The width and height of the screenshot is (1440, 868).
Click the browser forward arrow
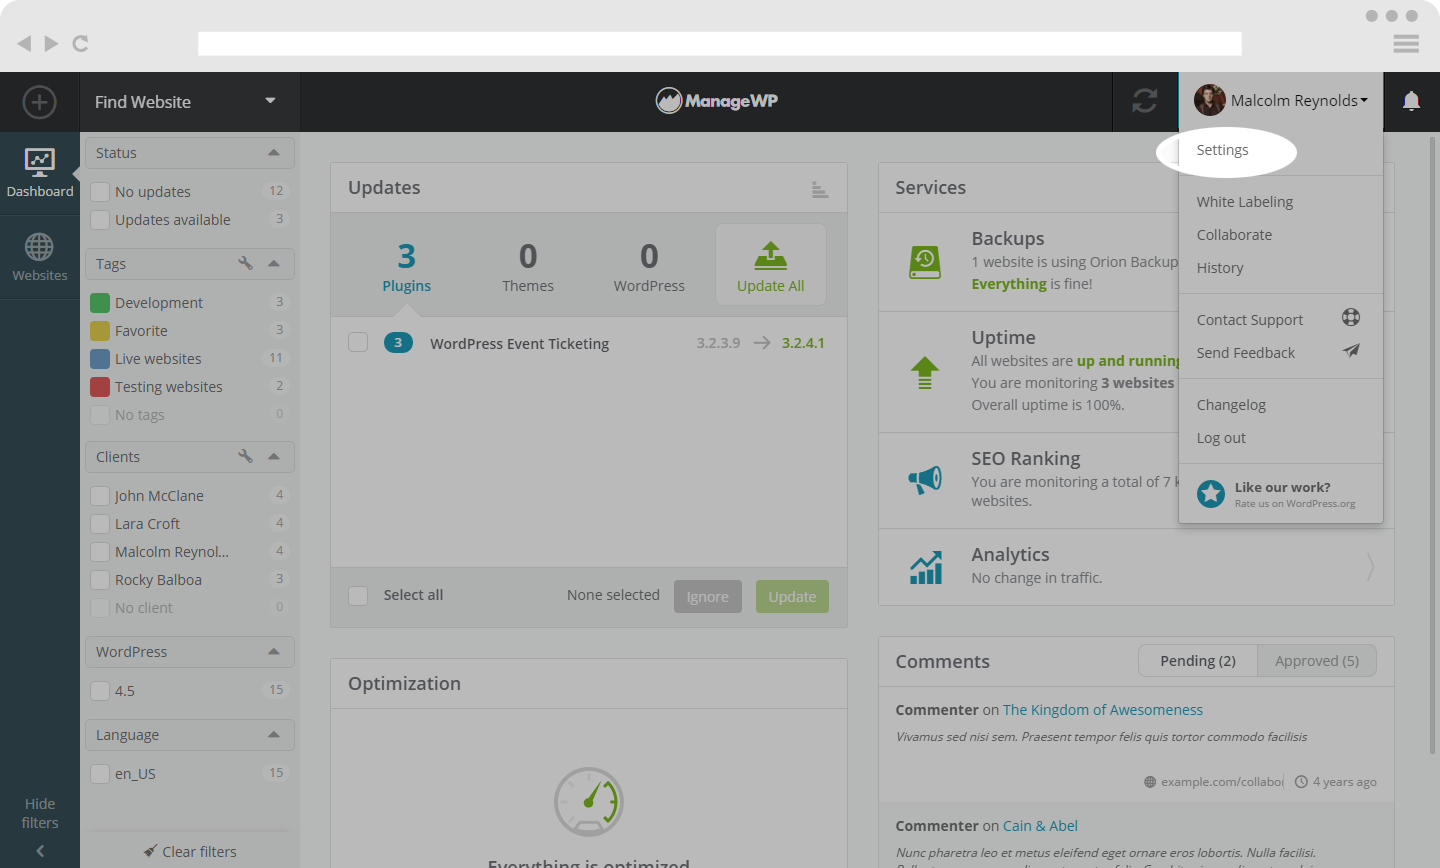click(x=51, y=43)
